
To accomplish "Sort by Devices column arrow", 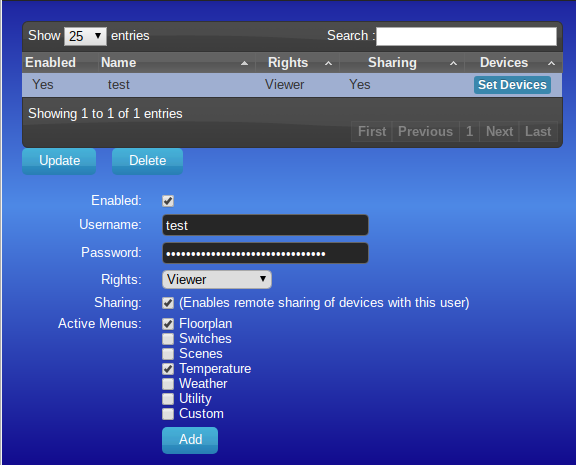I will (x=551, y=64).
